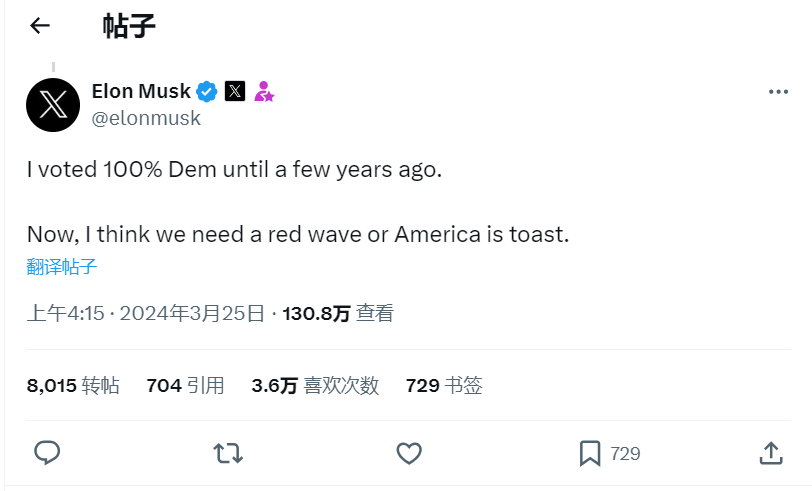This screenshot has width=812, height=491.
Task: Click the purple subscription star badge
Action: coord(264,92)
